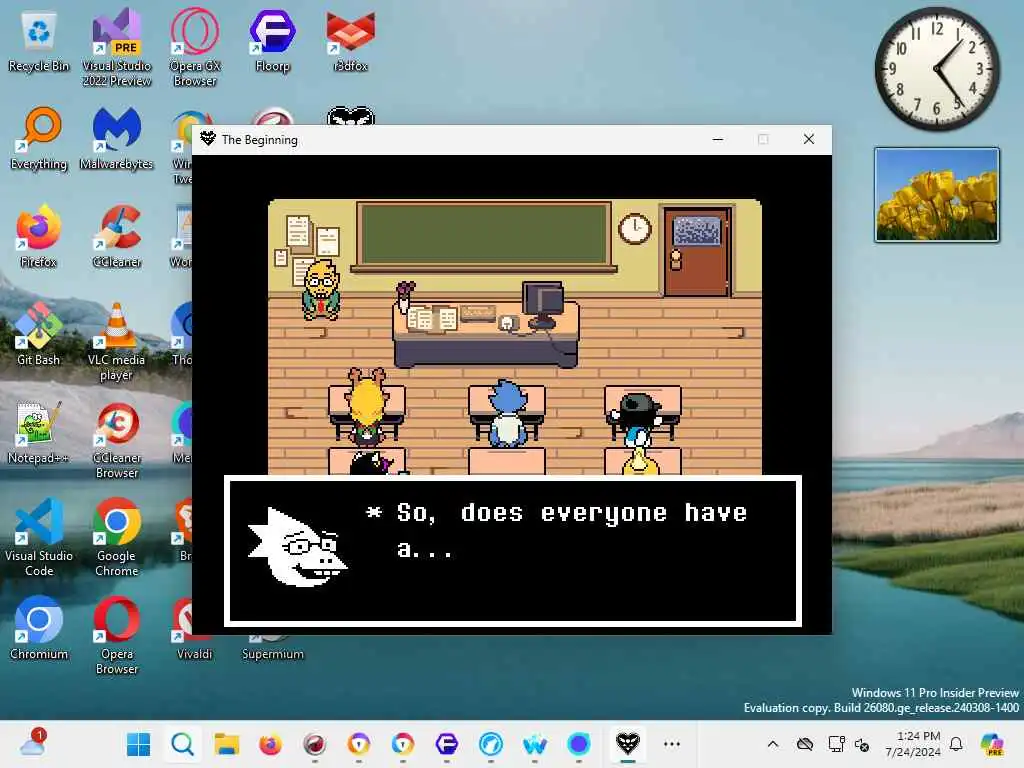This screenshot has width=1024, height=768.
Task: Open the Windows Start menu
Action: (x=138, y=744)
